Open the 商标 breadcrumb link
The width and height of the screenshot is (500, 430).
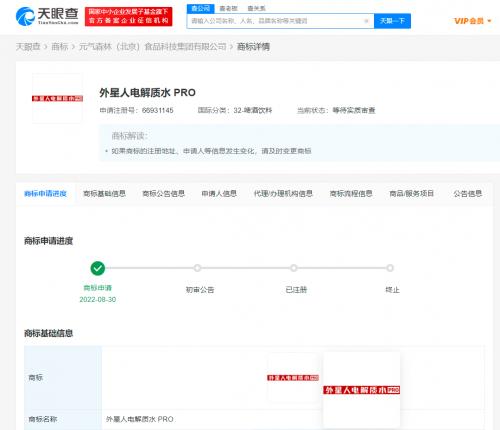pyautogui.click(x=60, y=47)
